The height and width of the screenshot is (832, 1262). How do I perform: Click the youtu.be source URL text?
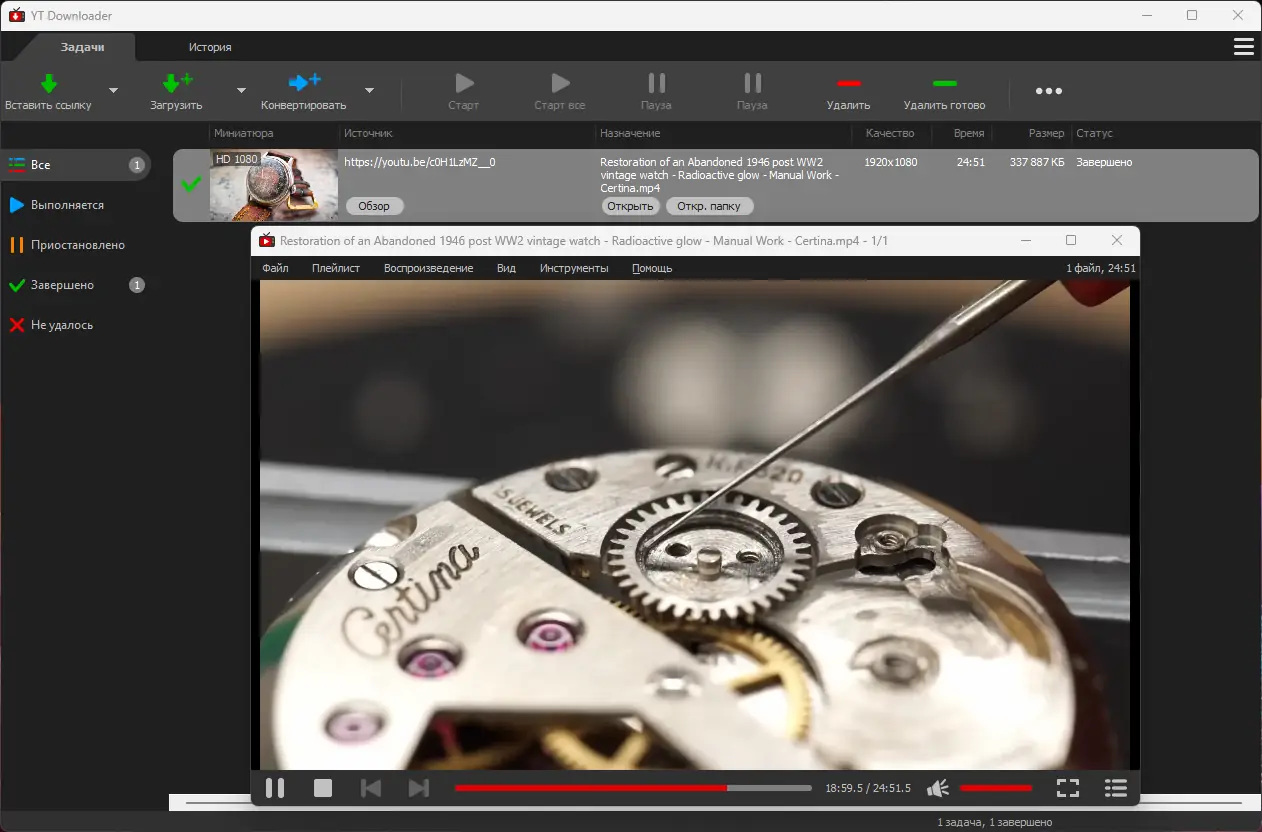420,161
